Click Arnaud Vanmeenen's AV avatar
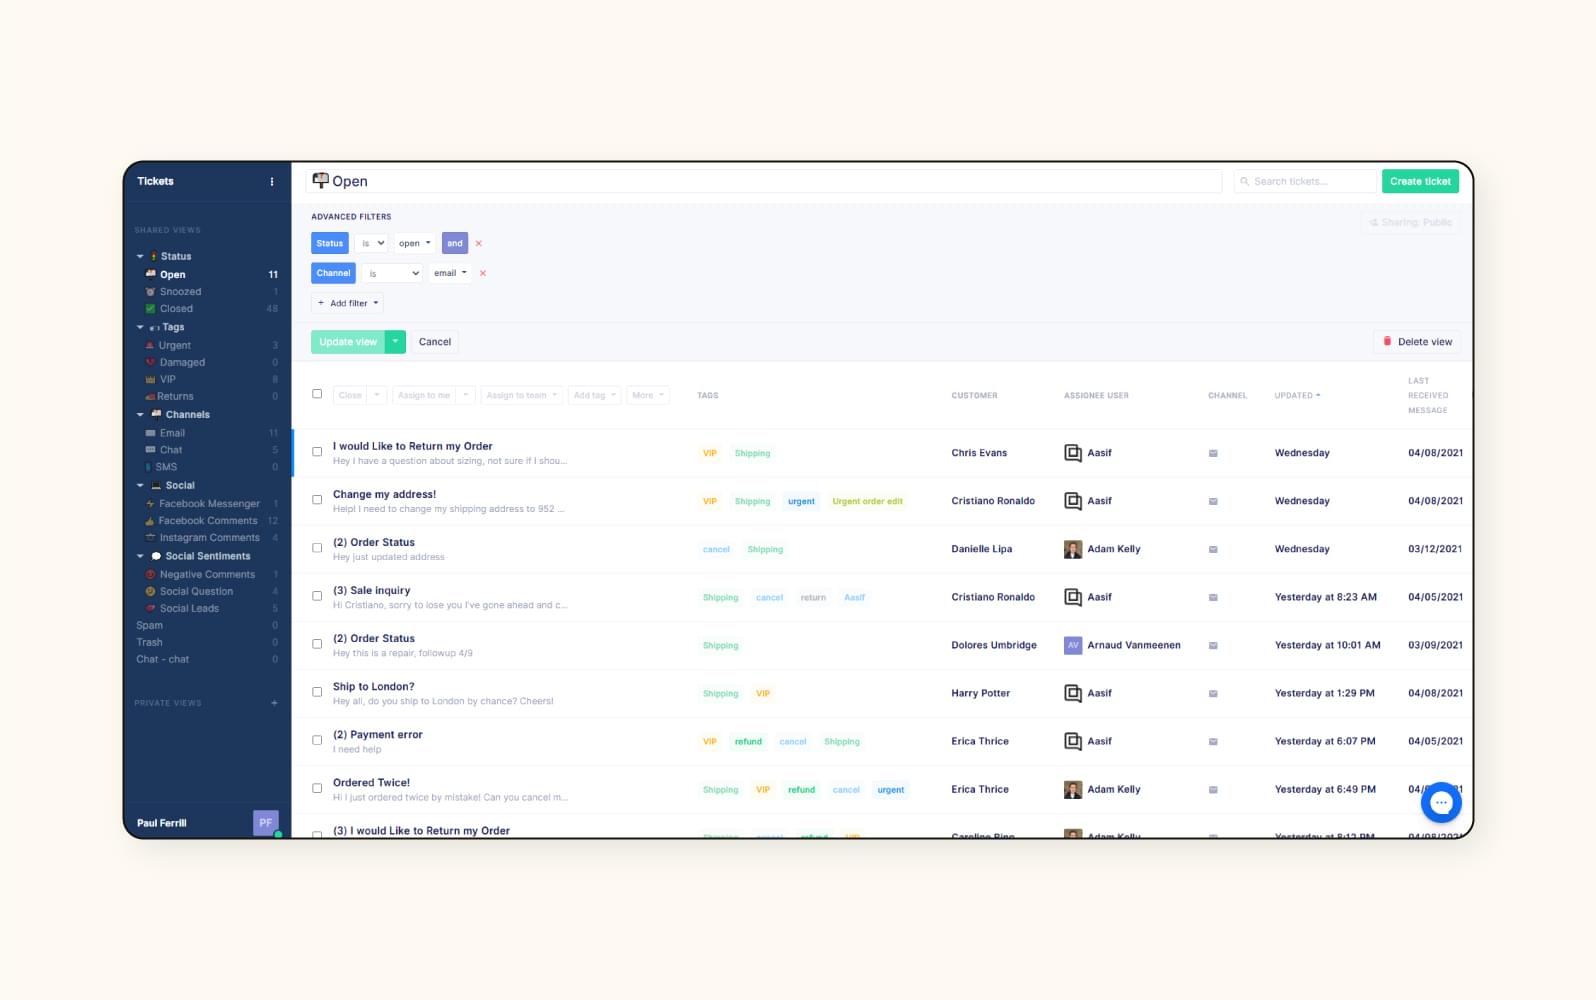Screen dimensions: 1596x1000 pos(1073,645)
